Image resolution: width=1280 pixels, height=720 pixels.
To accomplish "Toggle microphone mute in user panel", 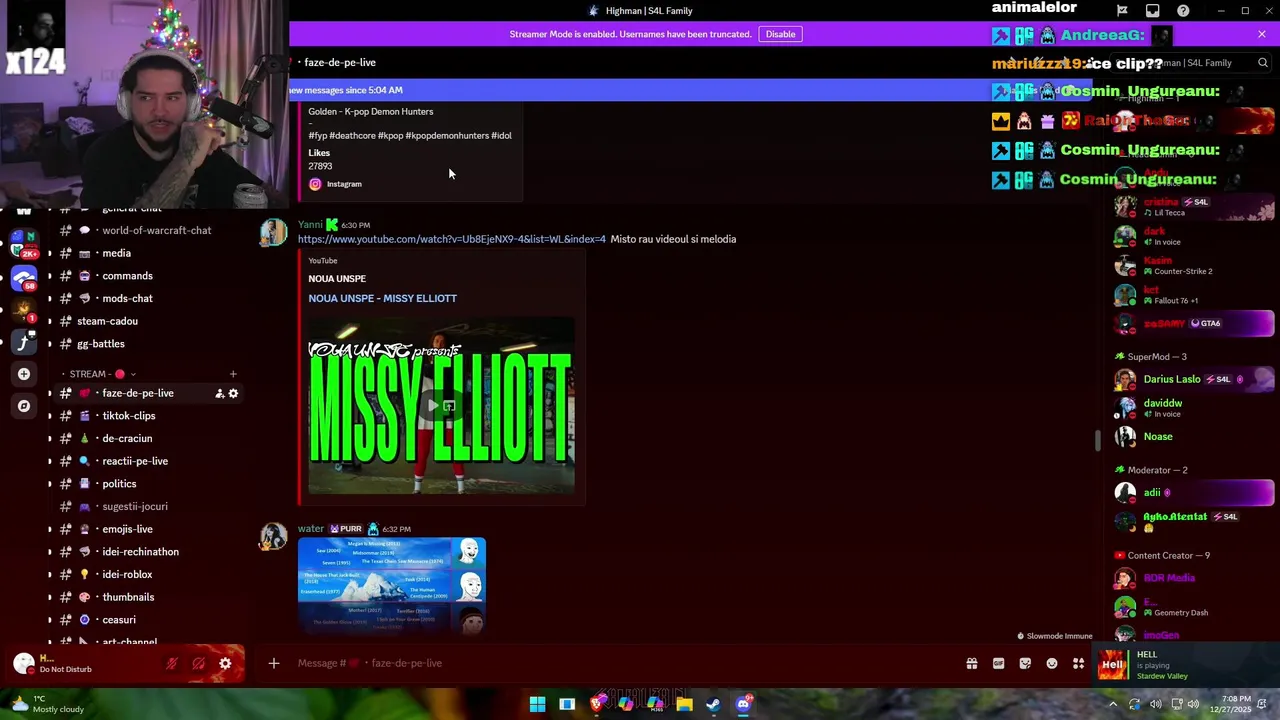I will (x=172, y=663).
